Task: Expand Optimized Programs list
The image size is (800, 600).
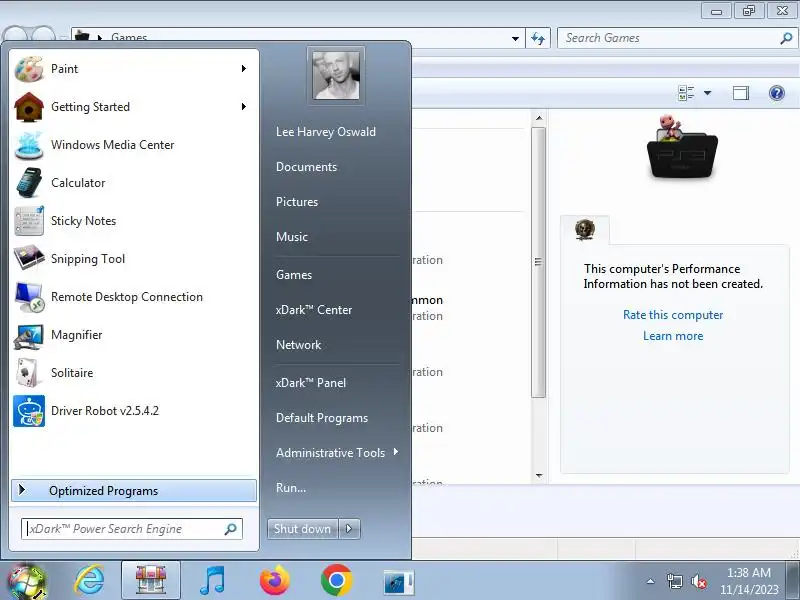Action: pos(134,491)
